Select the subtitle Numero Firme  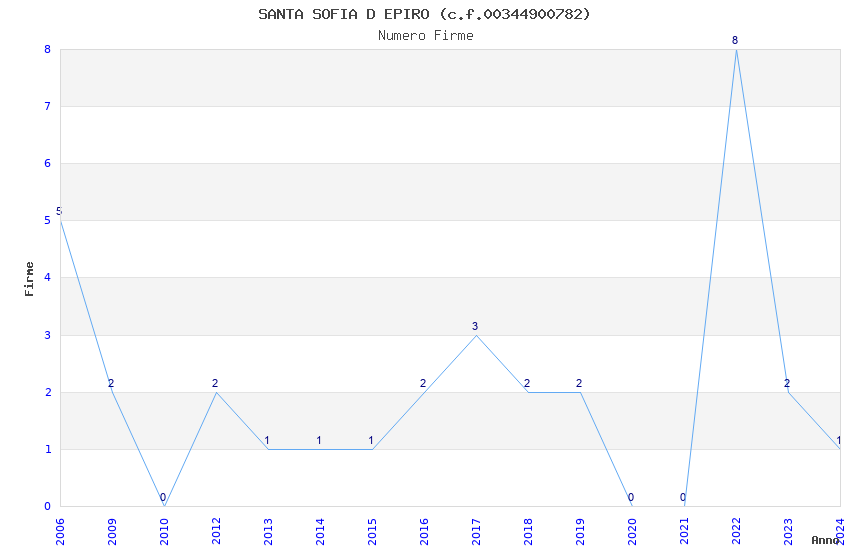(426, 35)
